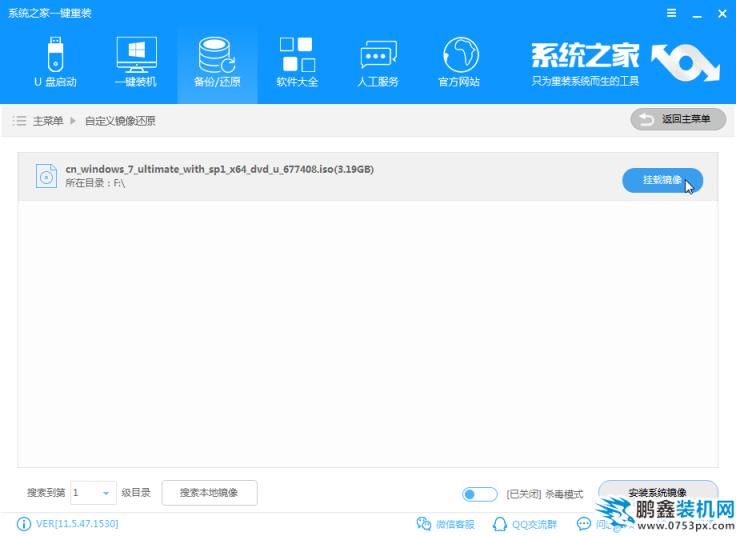The width and height of the screenshot is (736, 536).
Task: Open the hamburger menu in title bar
Action: [671, 13]
